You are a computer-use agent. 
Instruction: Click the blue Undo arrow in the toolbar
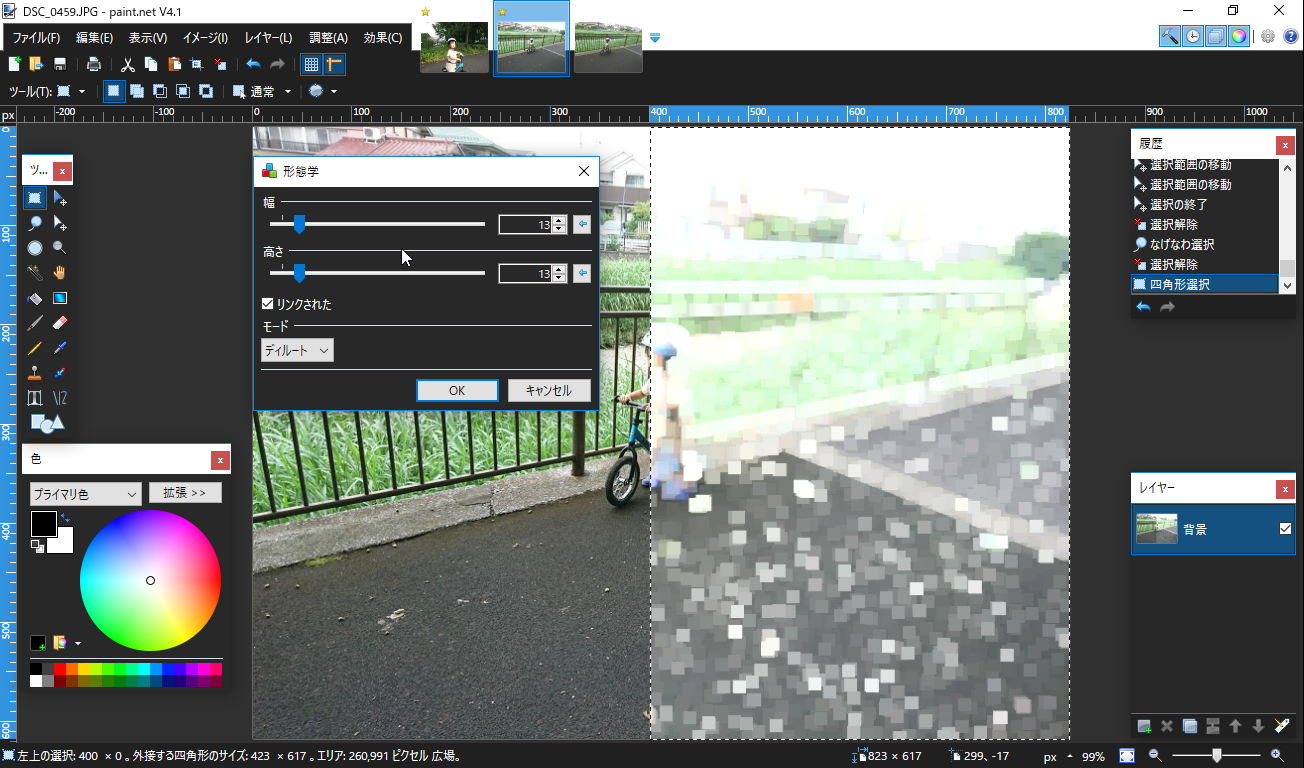click(x=254, y=64)
